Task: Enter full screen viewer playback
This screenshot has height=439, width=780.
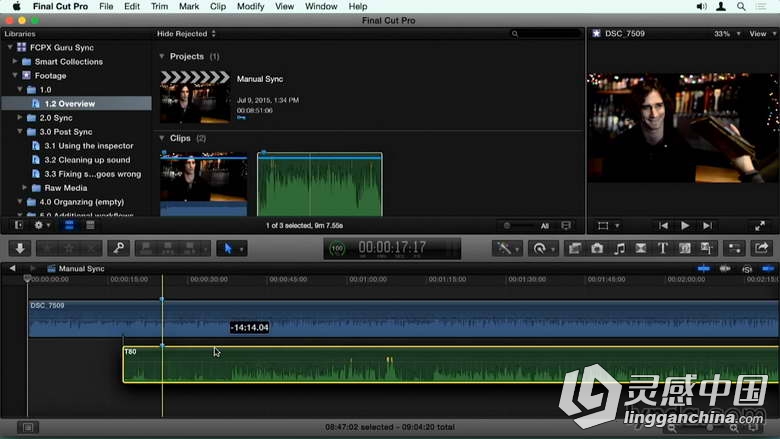Action: pos(760,226)
